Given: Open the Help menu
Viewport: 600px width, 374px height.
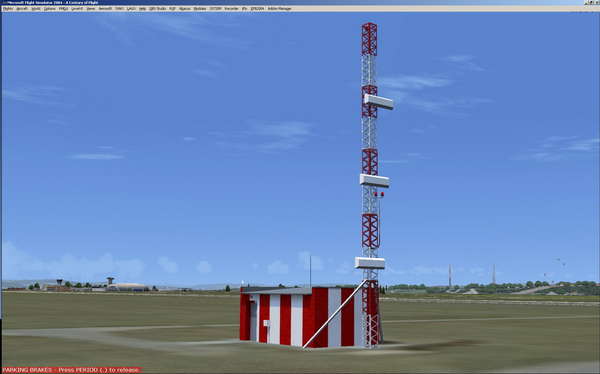Looking at the screenshot, I should tap(142, 8).
